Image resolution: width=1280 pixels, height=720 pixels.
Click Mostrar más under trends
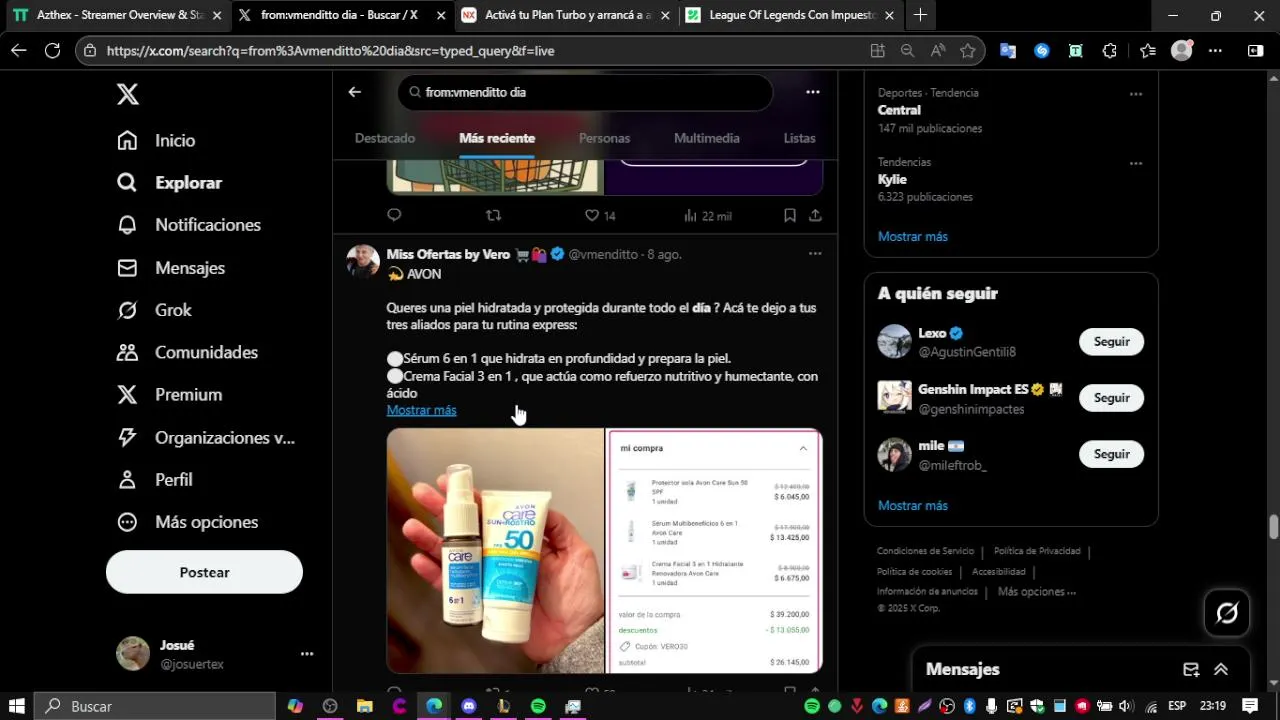pyautogui.click(x=913, y=236)
